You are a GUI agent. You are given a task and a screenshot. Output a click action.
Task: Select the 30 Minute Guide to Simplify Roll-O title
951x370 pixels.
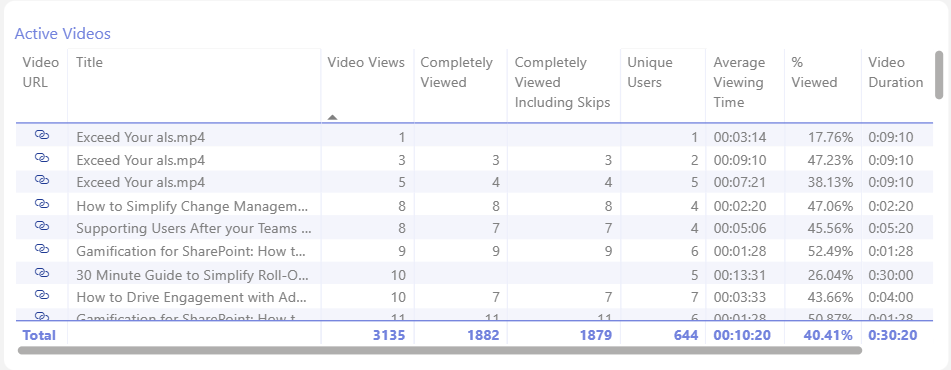click(x=193, y=275)
